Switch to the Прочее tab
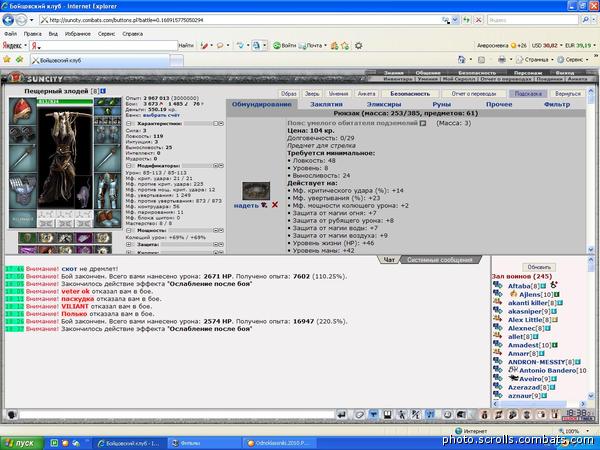600x450 pixels. tap(499, 104)
